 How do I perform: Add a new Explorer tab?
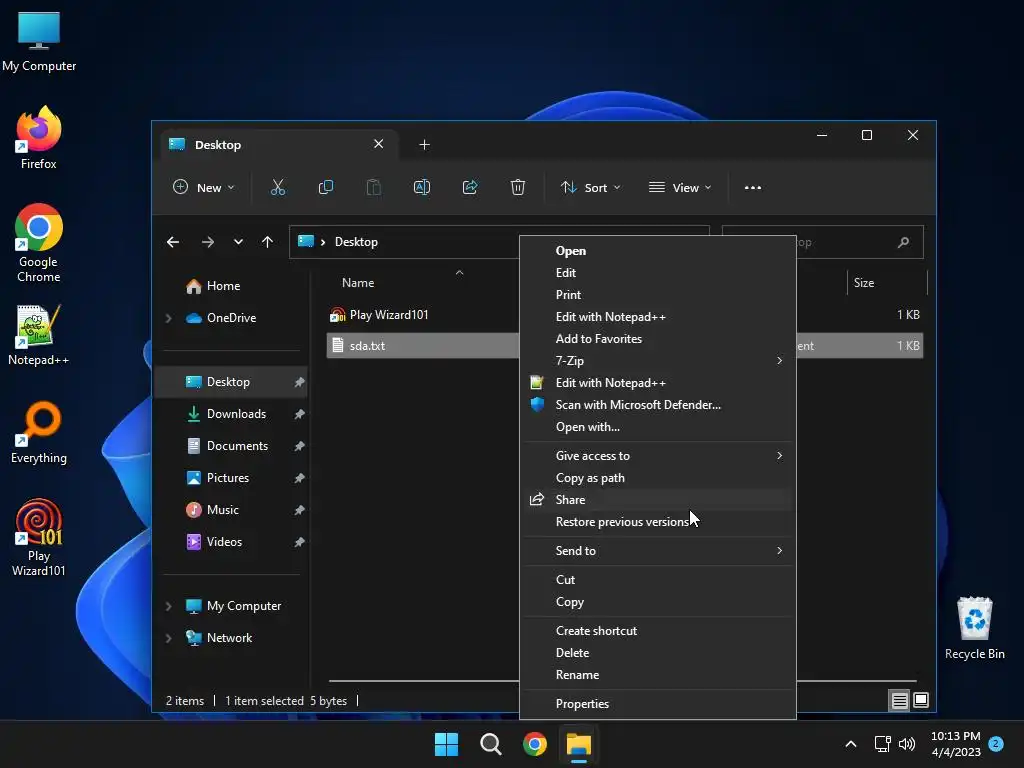(424, 145)
